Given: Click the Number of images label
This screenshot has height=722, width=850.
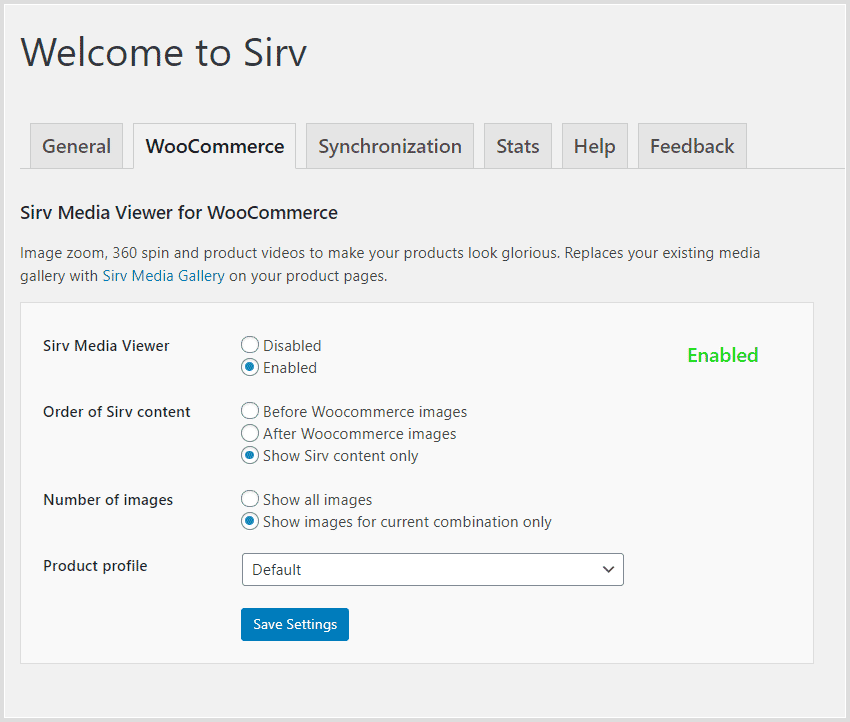Looking at the screenshot, I should 108,500.
